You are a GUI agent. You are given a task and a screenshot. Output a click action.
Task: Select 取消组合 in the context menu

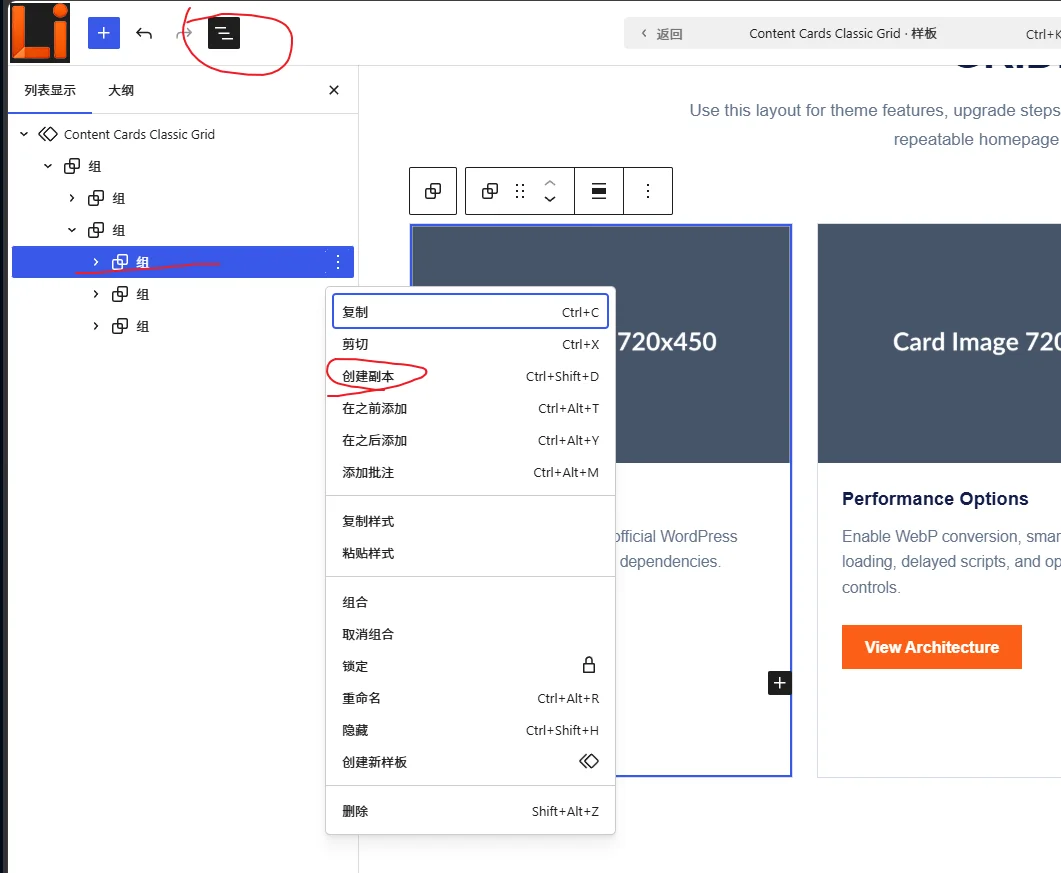point(470,634)
